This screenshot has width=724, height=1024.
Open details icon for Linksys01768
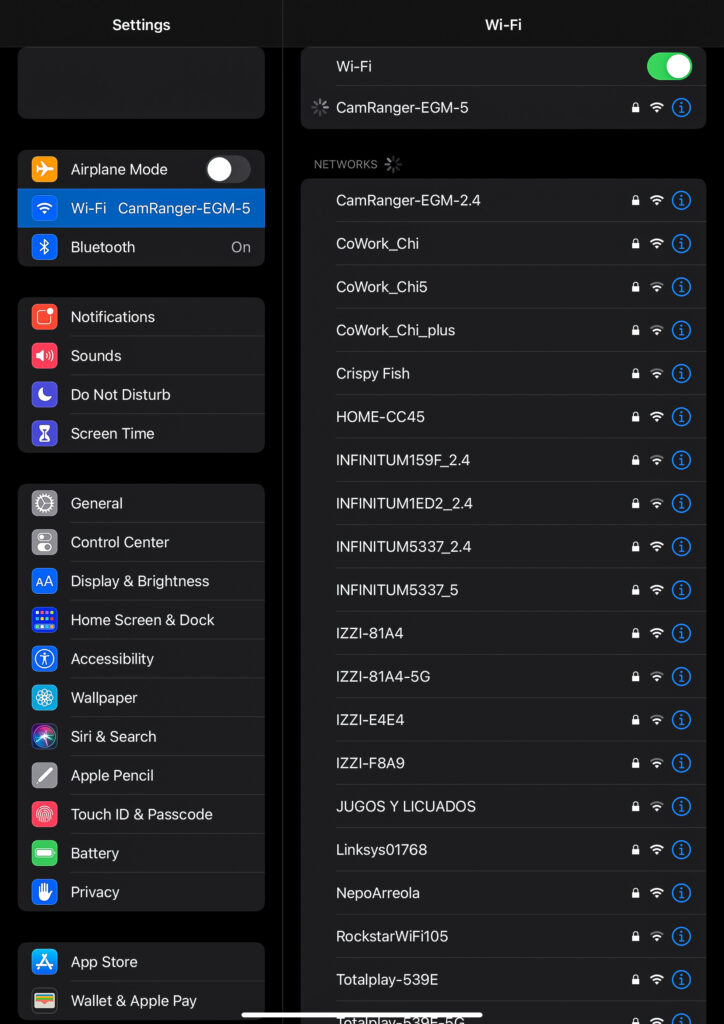click(x=681, y=850)
